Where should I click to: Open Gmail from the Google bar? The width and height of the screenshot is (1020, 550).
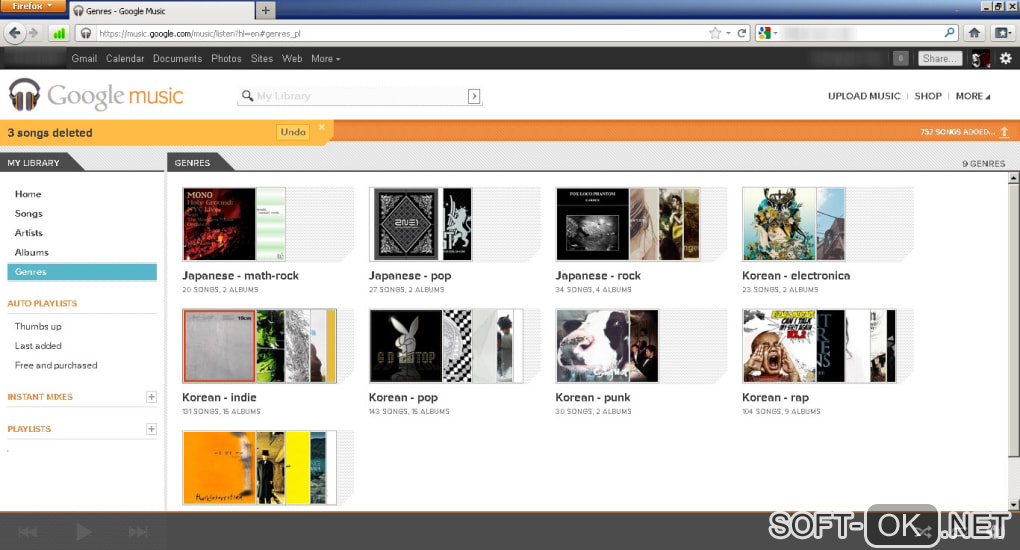click(x=84, y=59)
